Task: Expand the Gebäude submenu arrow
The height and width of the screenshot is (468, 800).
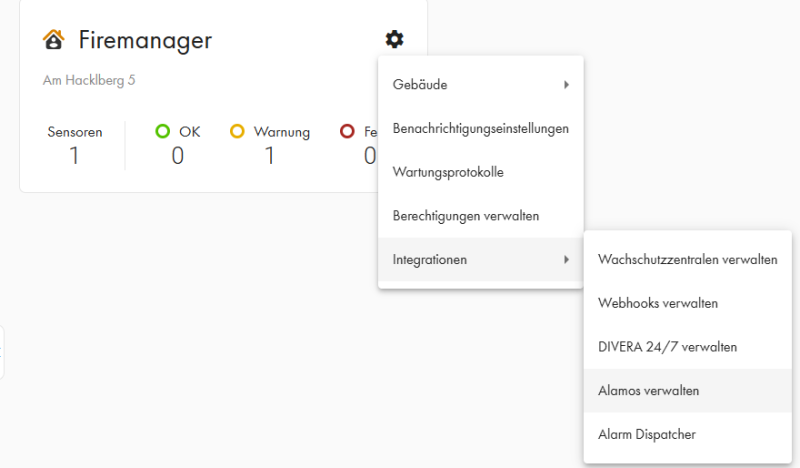Action: 566,85
